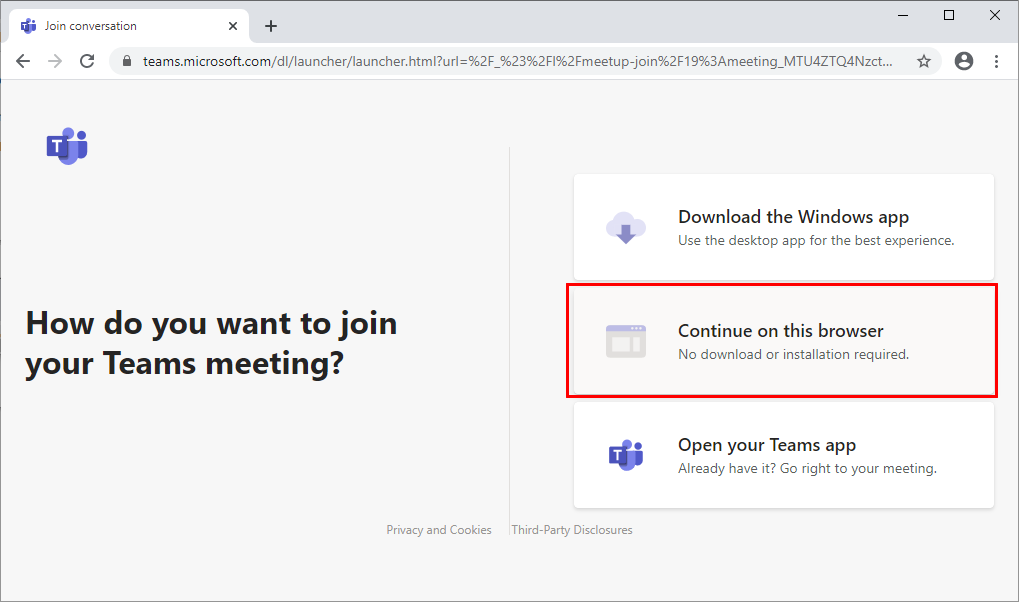Close the Chrome window
Viewport: 1019px width, 602px height.
(994, 15)
